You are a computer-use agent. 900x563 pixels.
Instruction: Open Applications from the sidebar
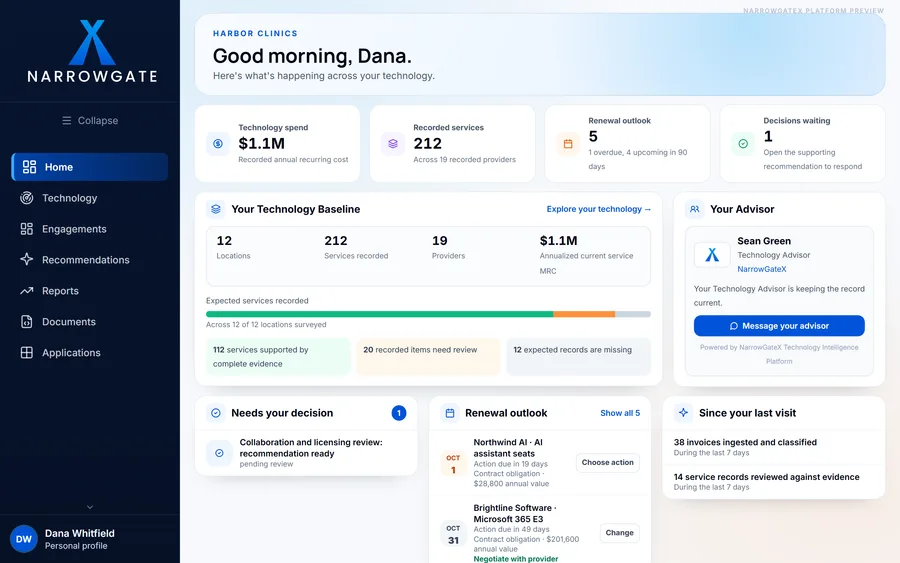click(90, 353)
